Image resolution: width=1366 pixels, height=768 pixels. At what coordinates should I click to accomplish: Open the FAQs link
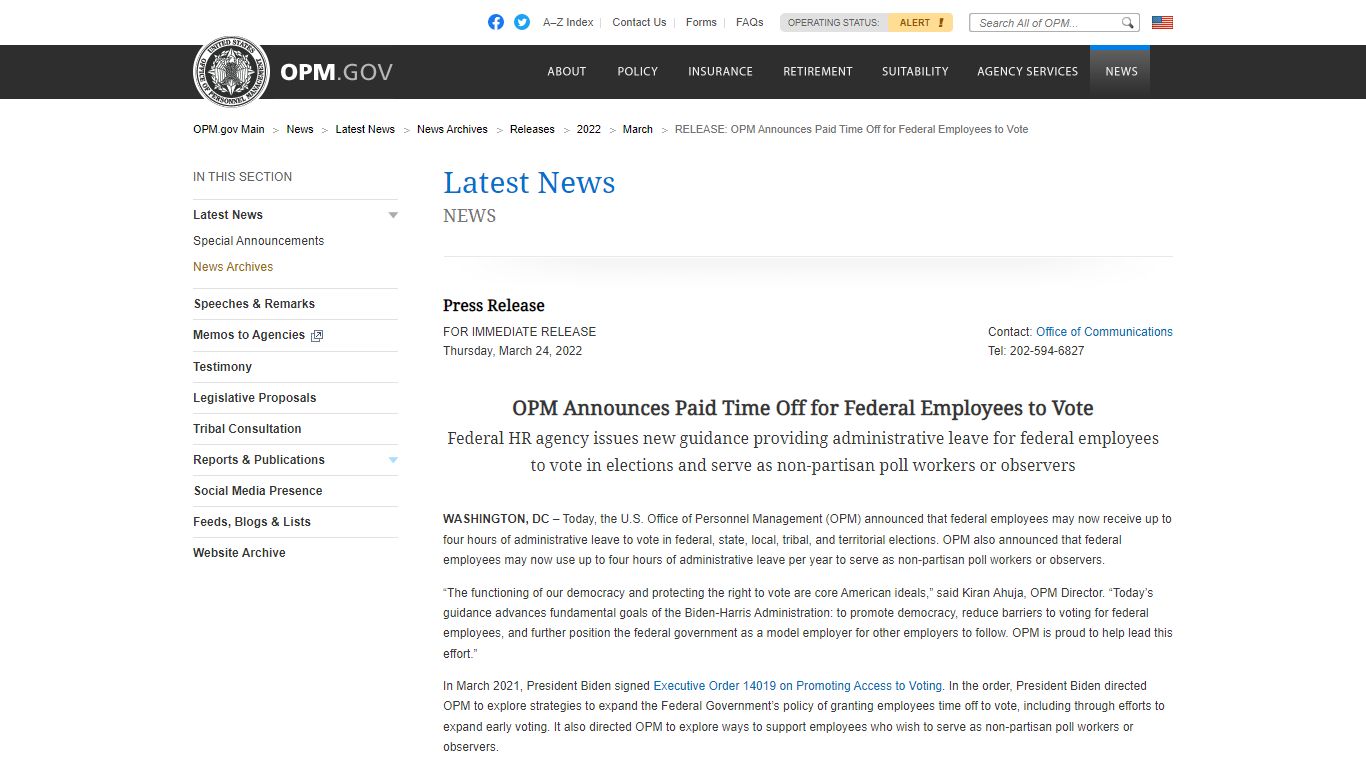pyautogui.click(x=749, y=22)
